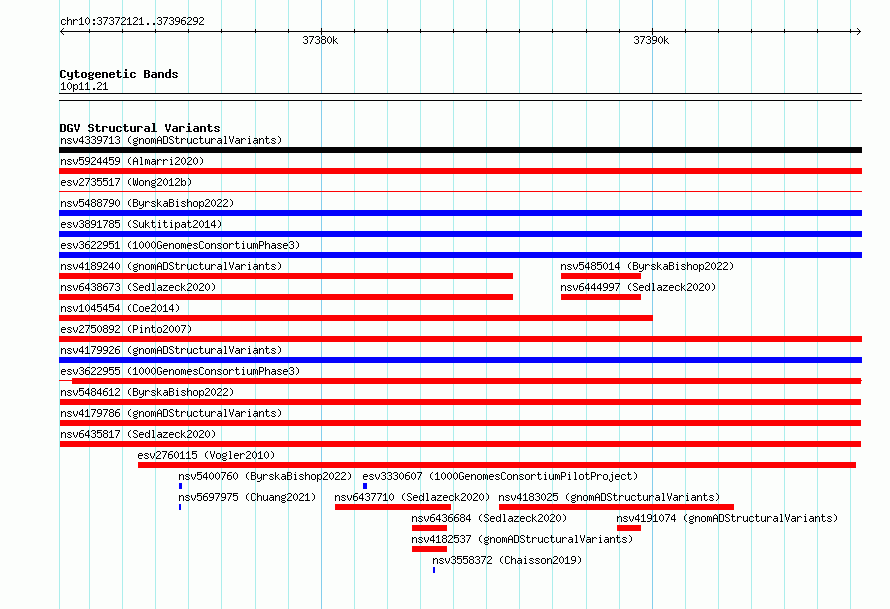Select the tiny blue nsv3558372 marker
Image resolution: width=890 pixels, height=609 pixels.
434,570
